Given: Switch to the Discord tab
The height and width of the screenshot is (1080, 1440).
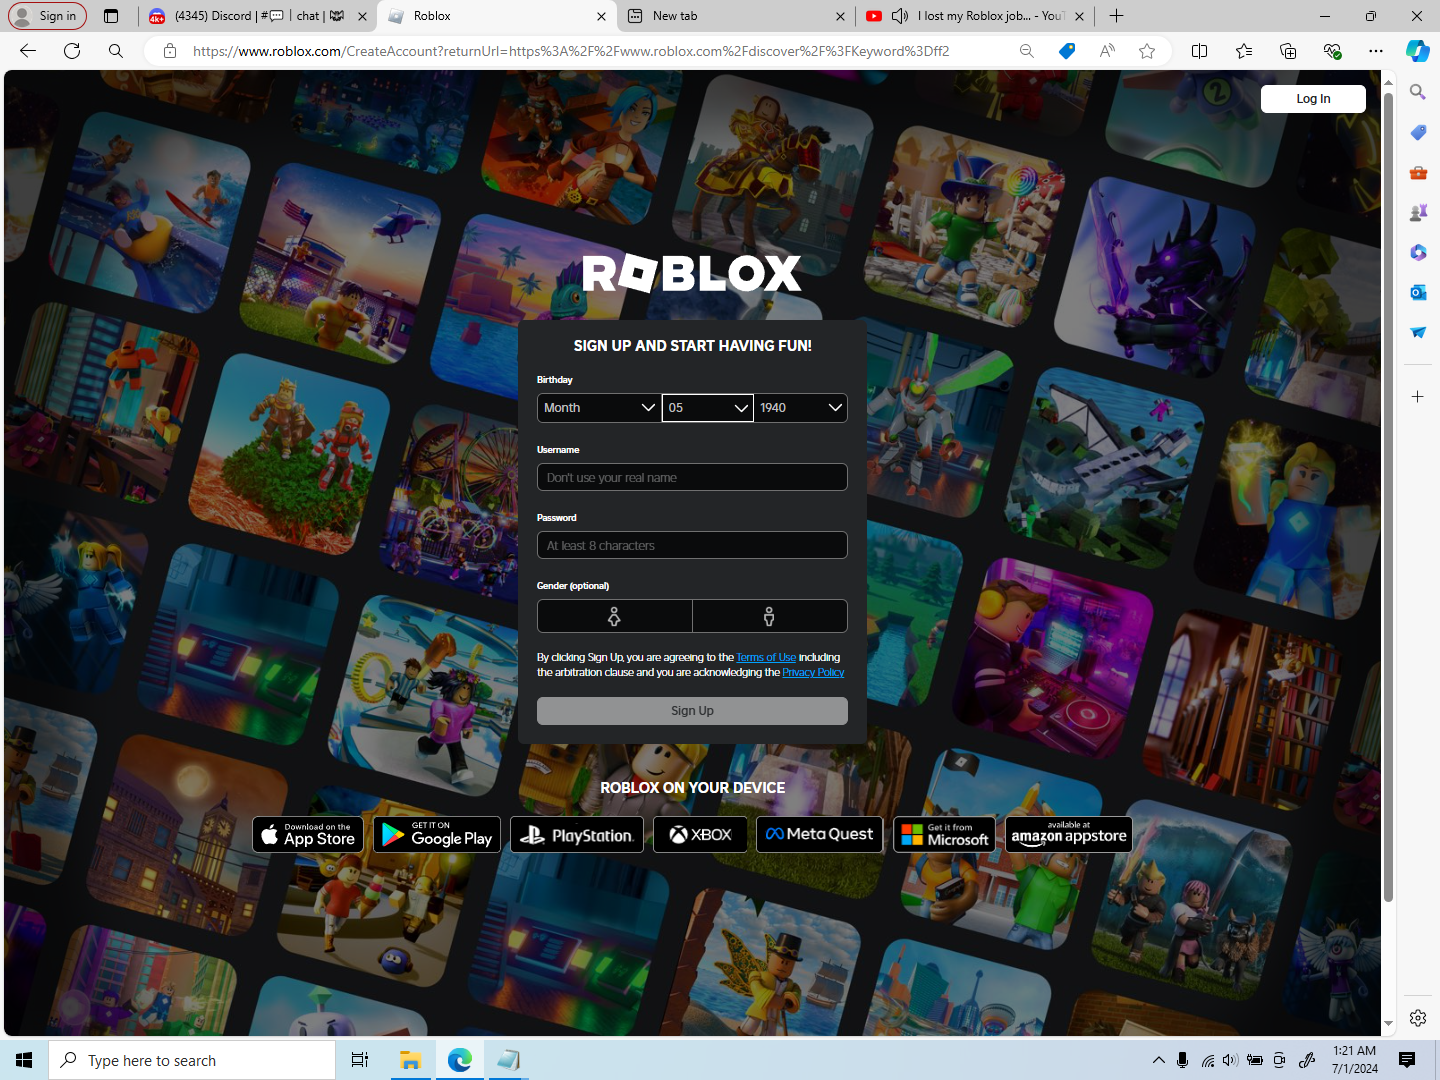Looking at the screenshot, I should tap(259, 16).
